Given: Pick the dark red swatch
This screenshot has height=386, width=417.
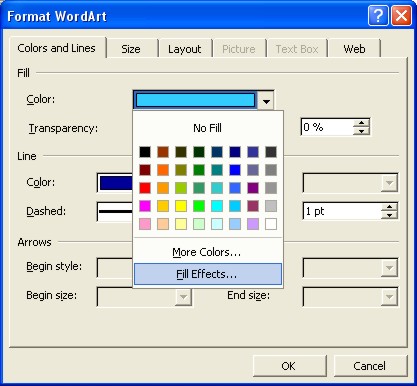Looking at the screenshot, I should 145,170.
